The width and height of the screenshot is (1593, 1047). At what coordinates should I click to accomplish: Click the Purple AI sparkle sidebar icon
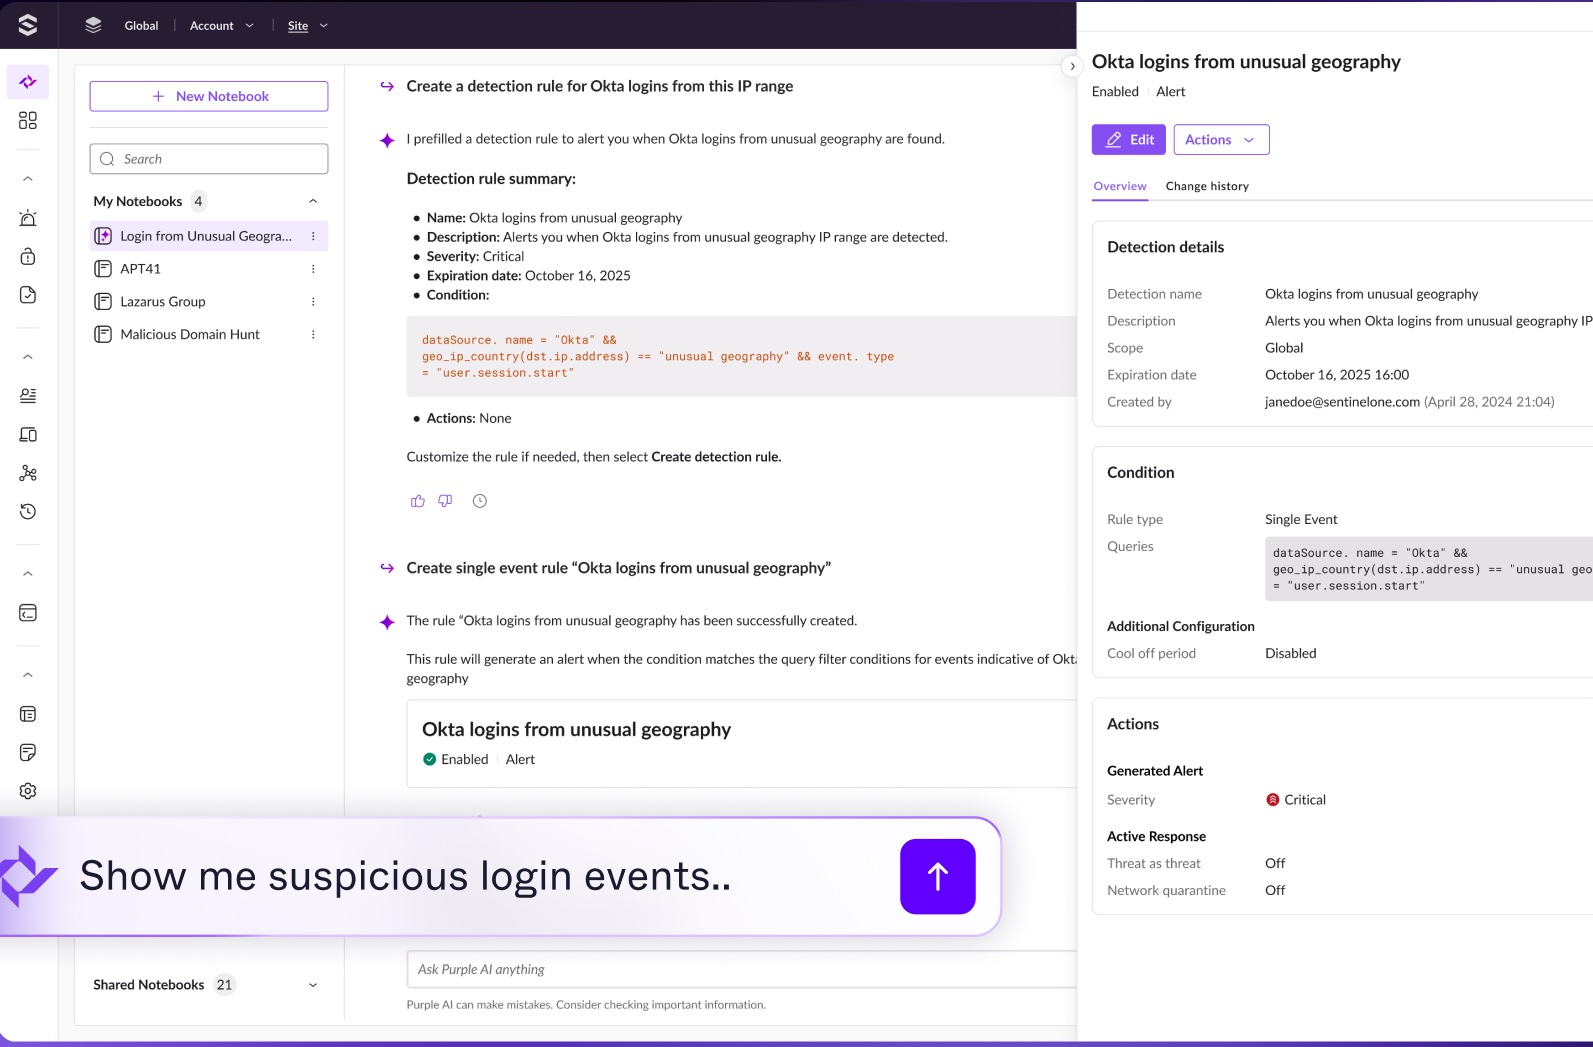coord(28,82)
